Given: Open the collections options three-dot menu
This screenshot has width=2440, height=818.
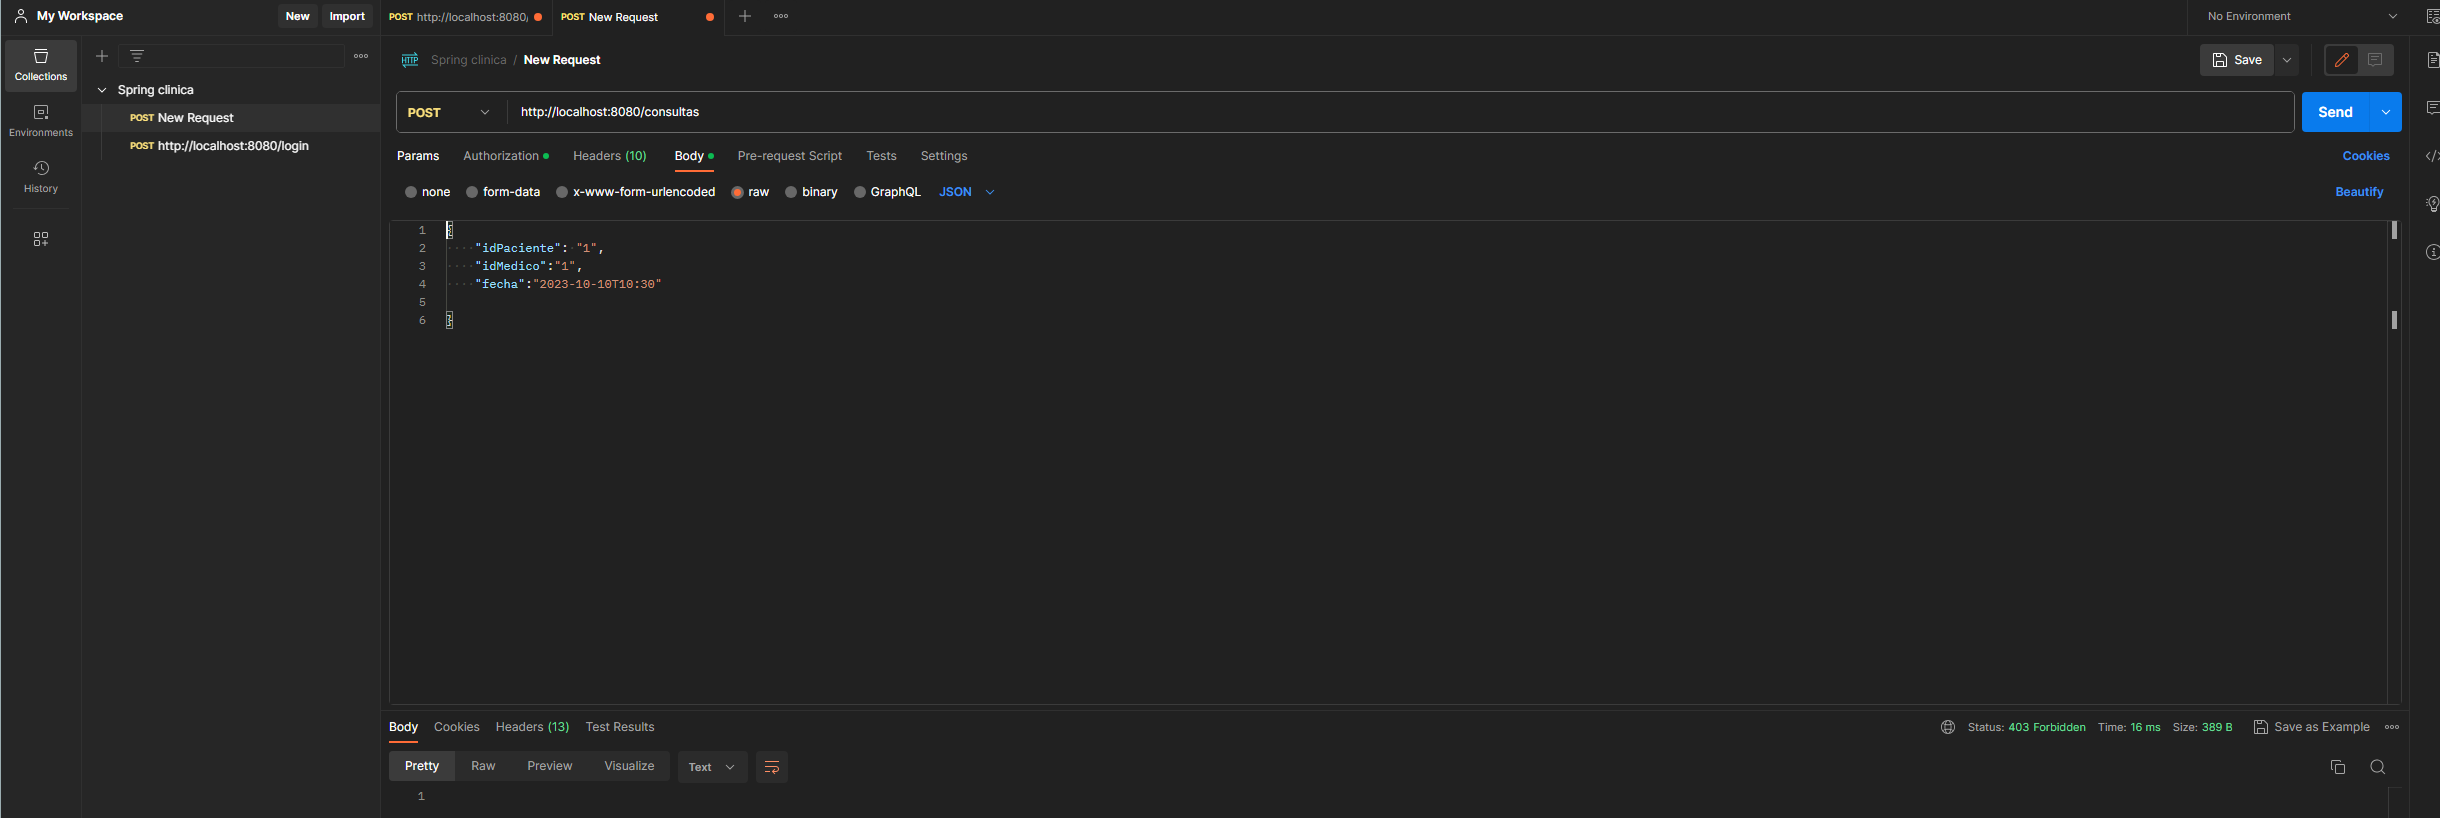Looking at the screenshot, I should [361, 56].
